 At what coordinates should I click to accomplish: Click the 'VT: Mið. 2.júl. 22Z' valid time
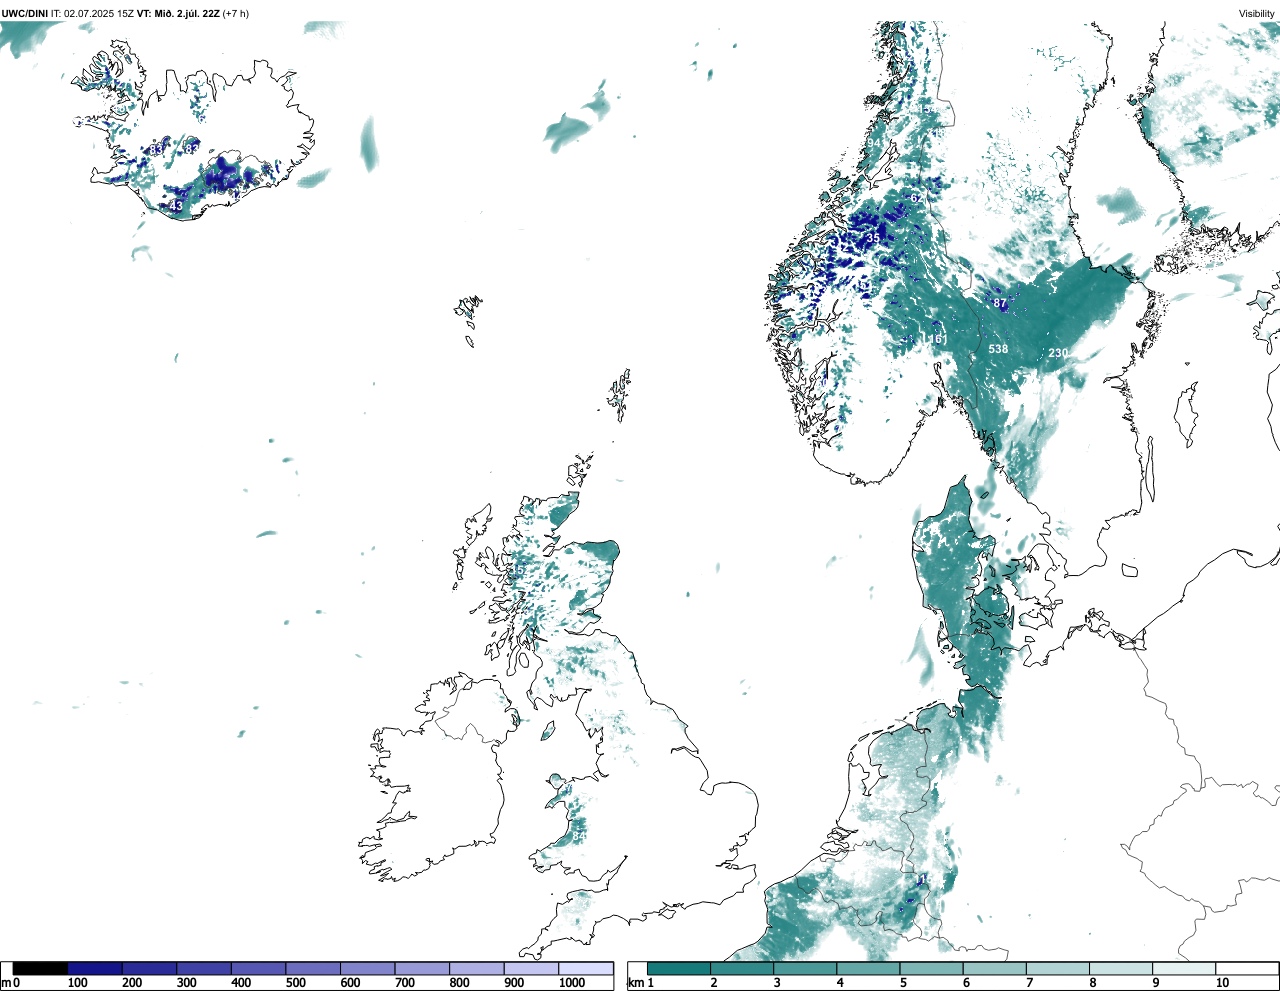pyautogui.click(x=178, y=14)
